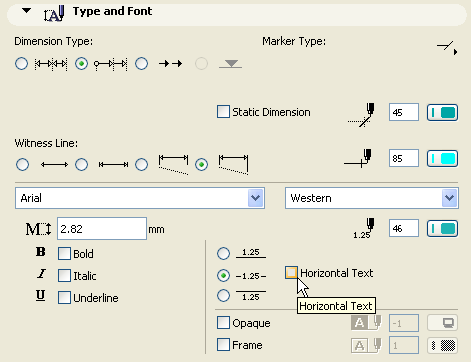This screenshot has width=471, height=362.
Task: Open the pen color swatch next to 46
Action: (x=443, y=229)
